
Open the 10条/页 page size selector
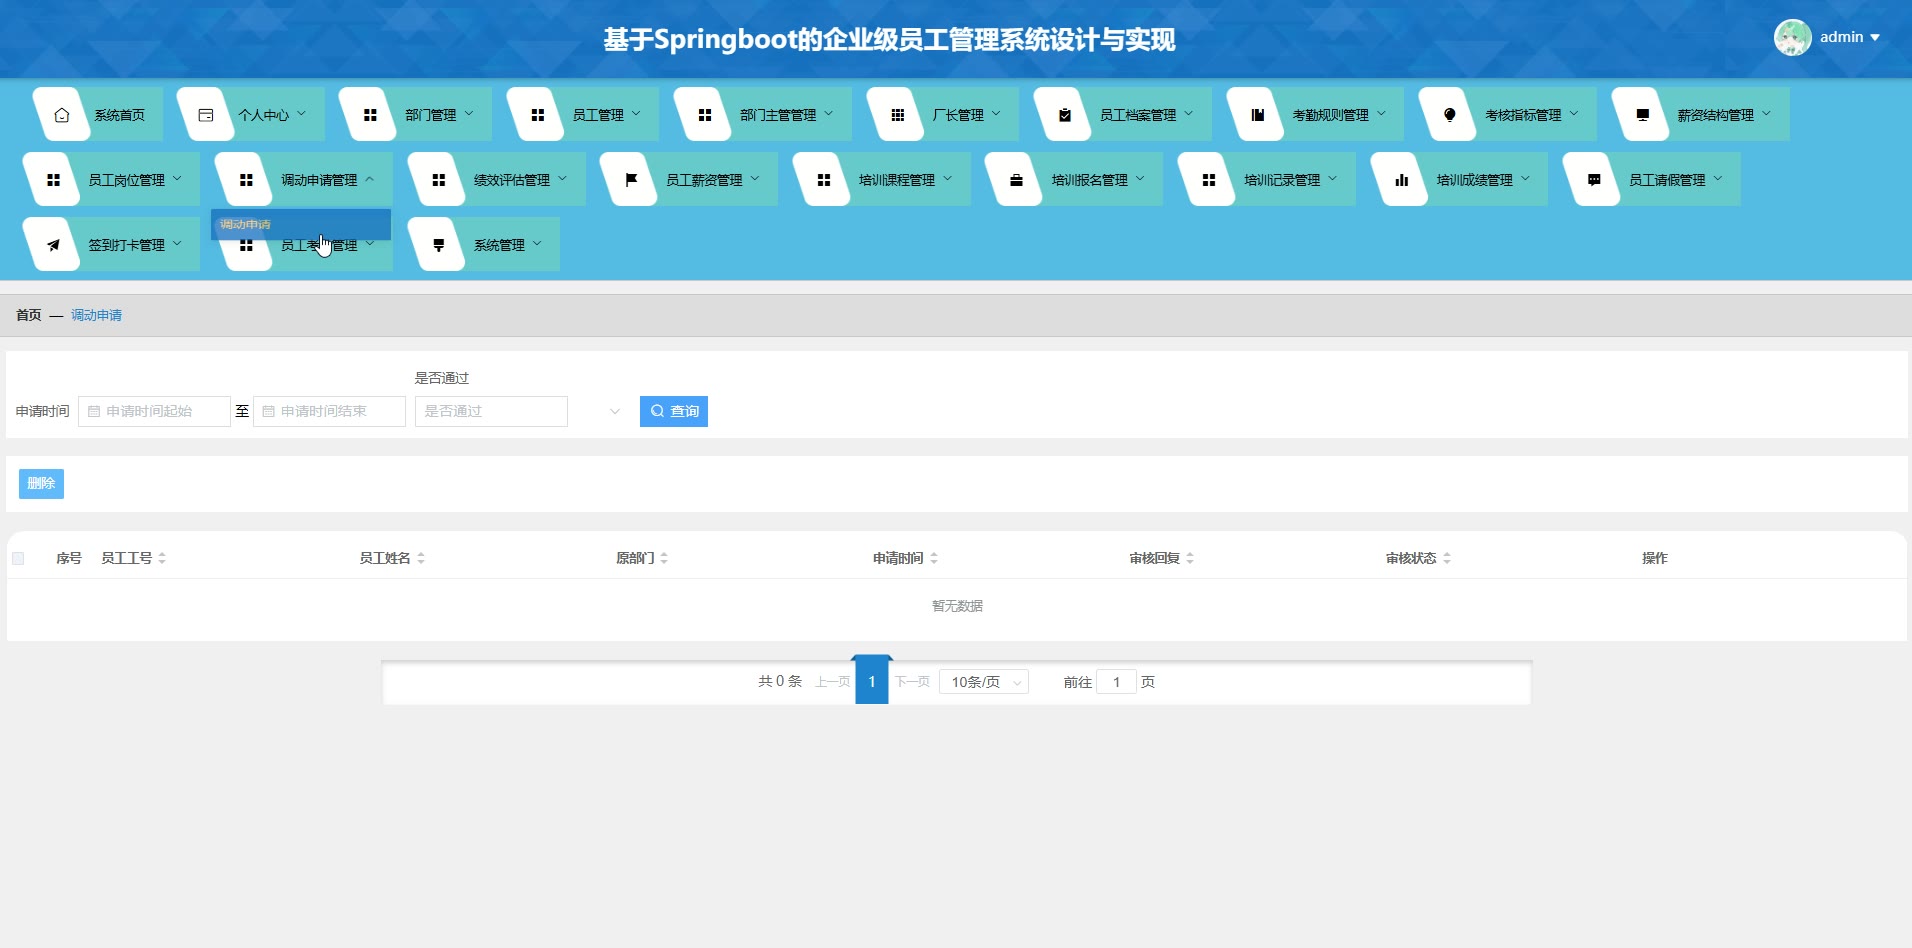tap(984, 682)
